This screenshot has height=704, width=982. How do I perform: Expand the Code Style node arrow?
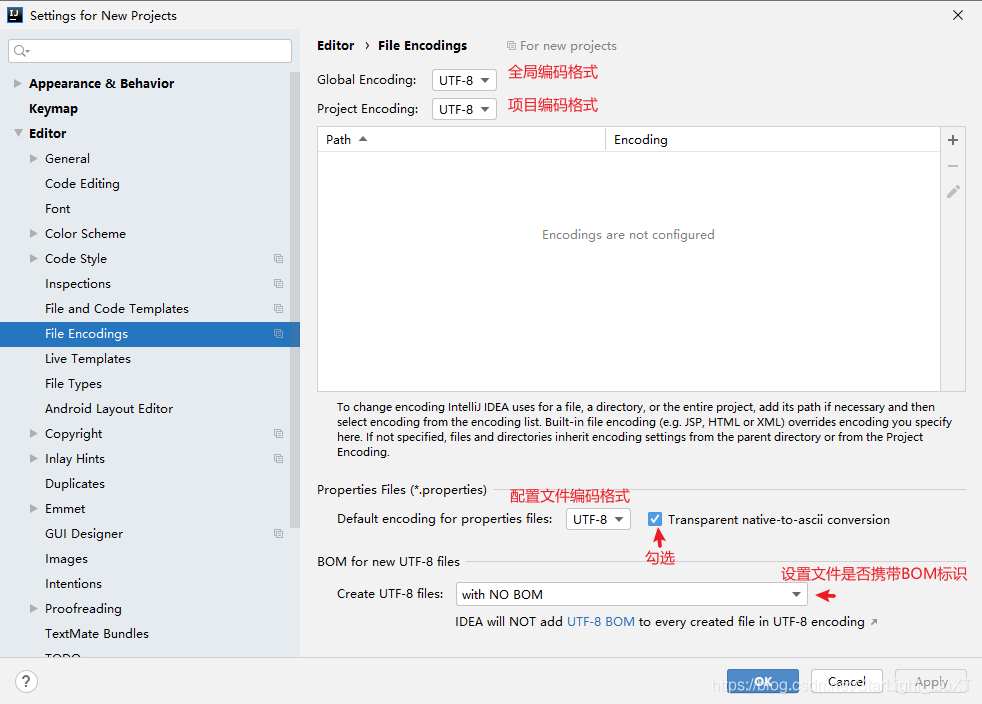34,259
